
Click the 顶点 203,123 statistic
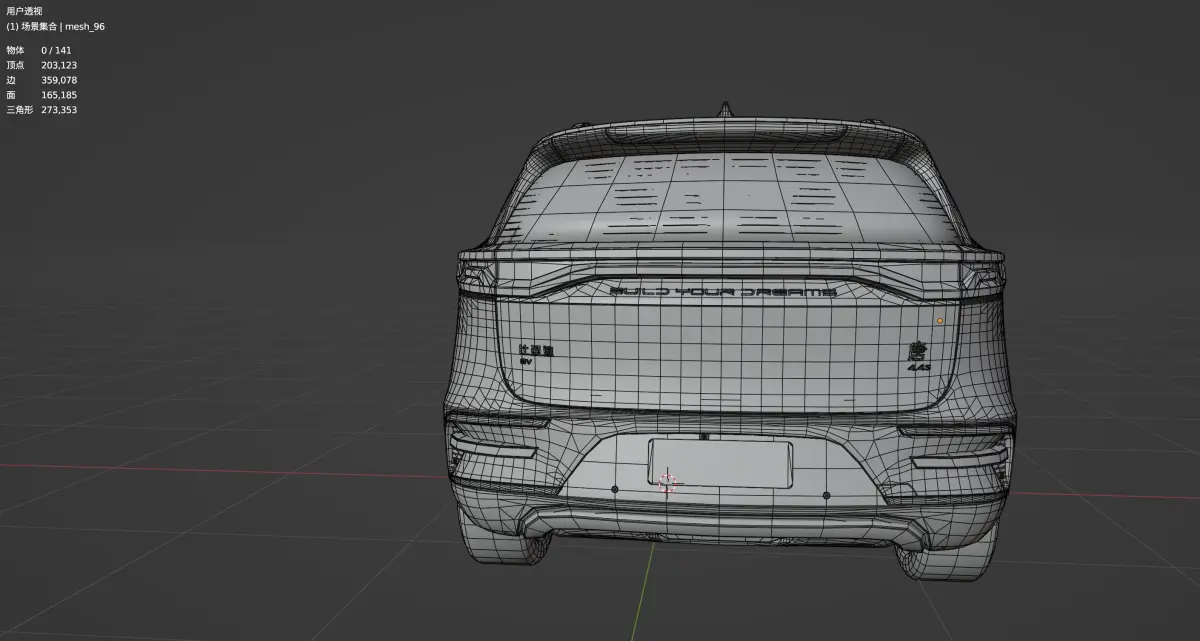pyautogui.click(x=42, y=65)
